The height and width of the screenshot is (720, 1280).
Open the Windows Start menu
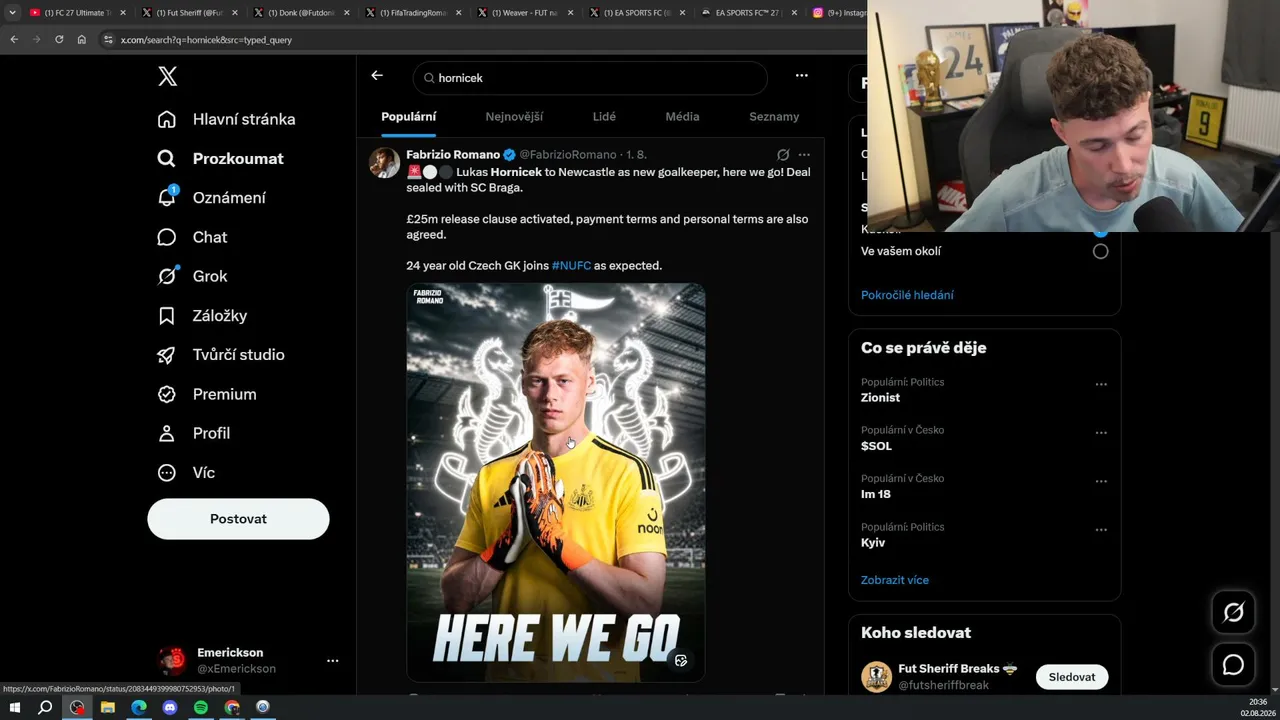pyautogui.click(x=15, y=707)
